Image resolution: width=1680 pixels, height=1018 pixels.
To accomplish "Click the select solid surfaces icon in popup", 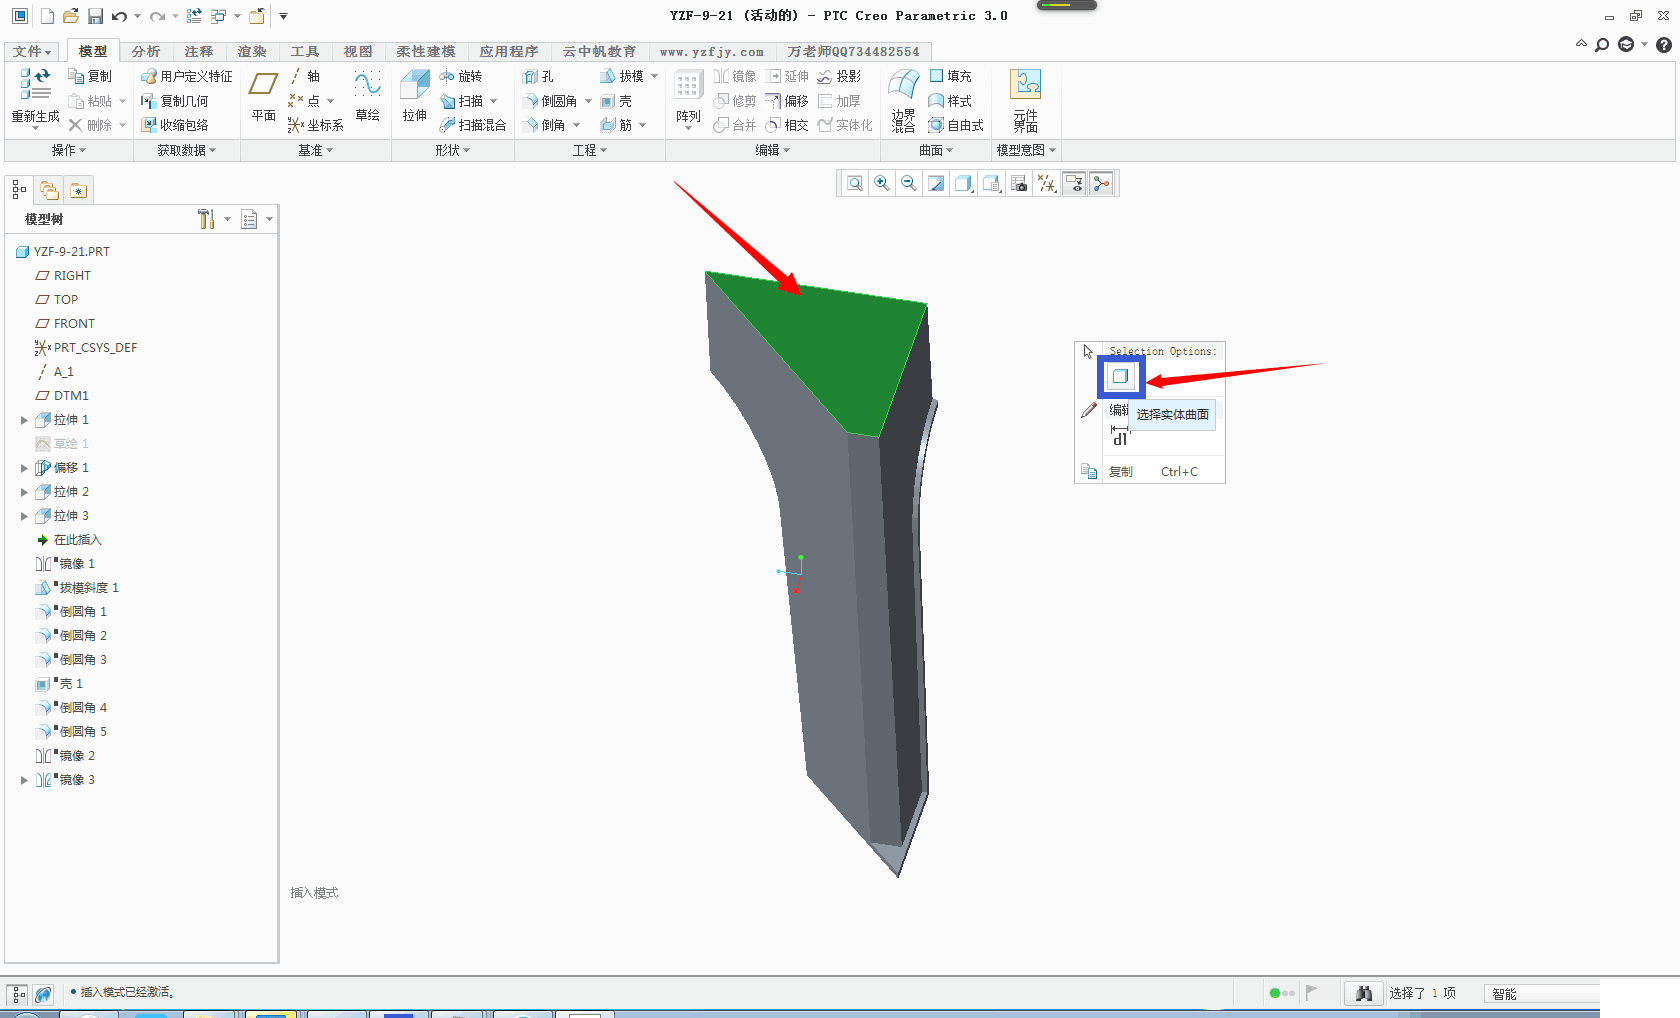I will 1120,377.
